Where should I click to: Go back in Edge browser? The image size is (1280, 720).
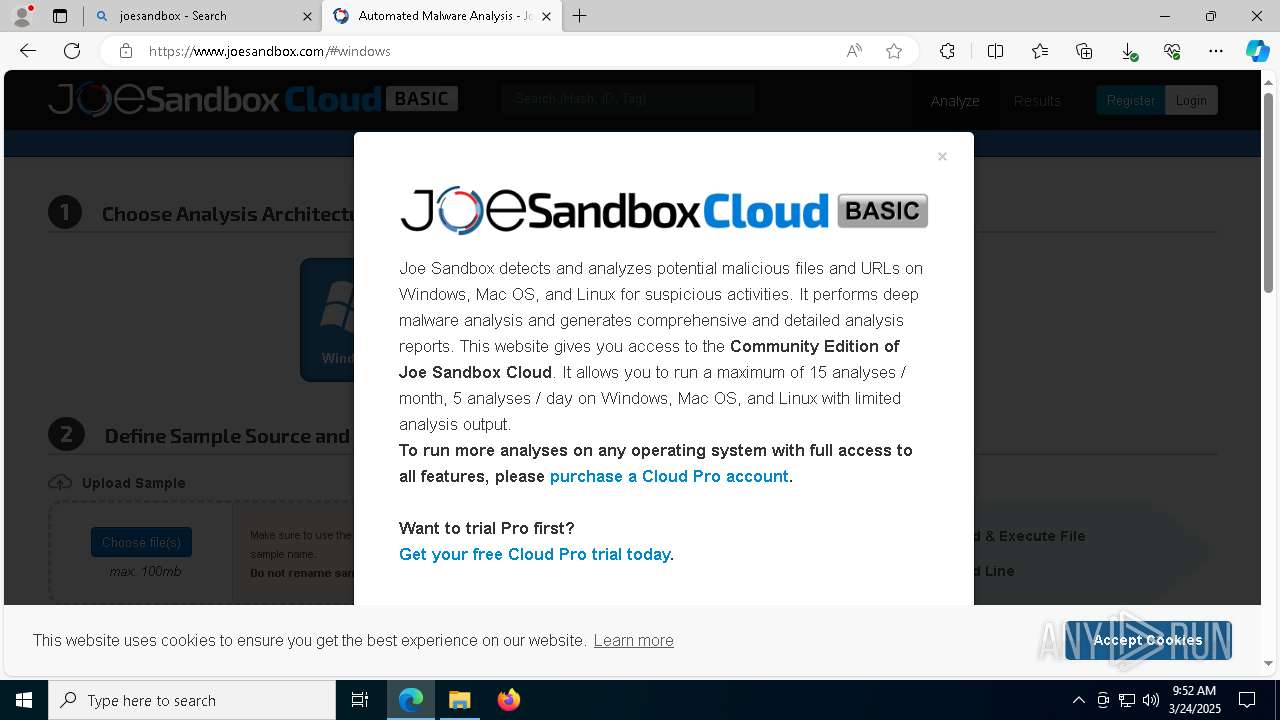click(x=28, y=51)
